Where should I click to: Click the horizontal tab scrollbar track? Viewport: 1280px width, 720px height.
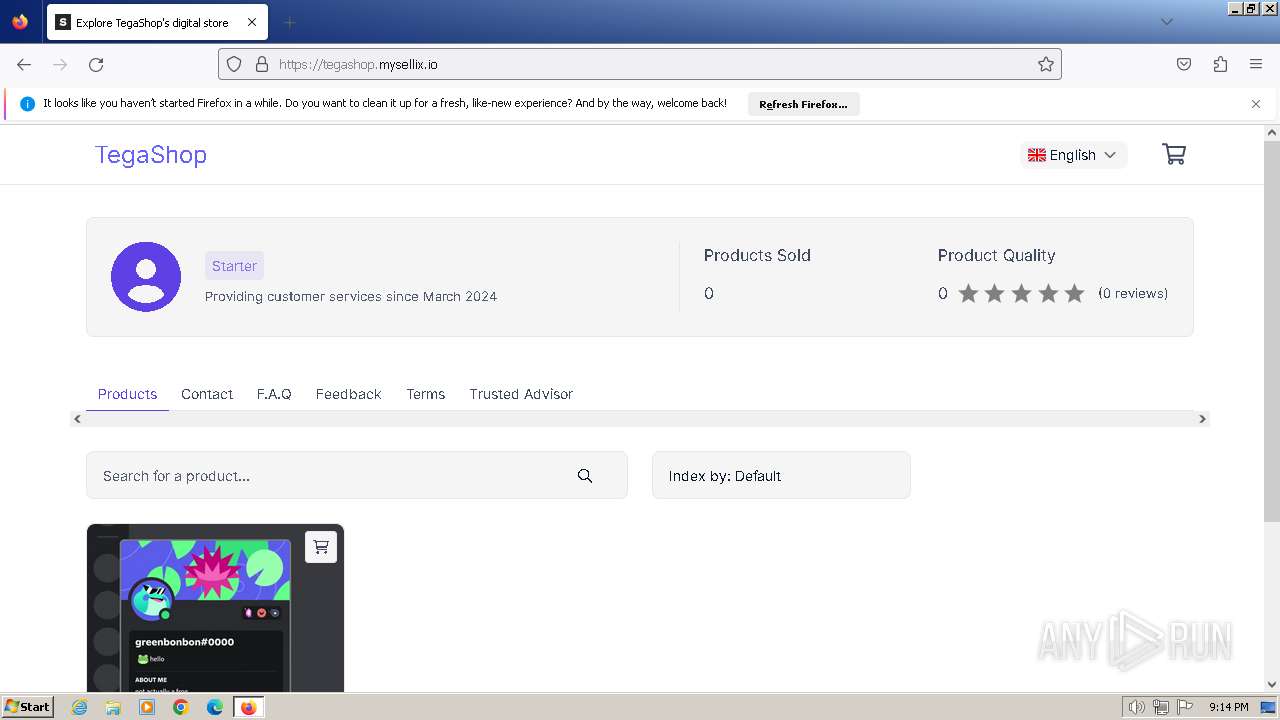pos(640,419)
